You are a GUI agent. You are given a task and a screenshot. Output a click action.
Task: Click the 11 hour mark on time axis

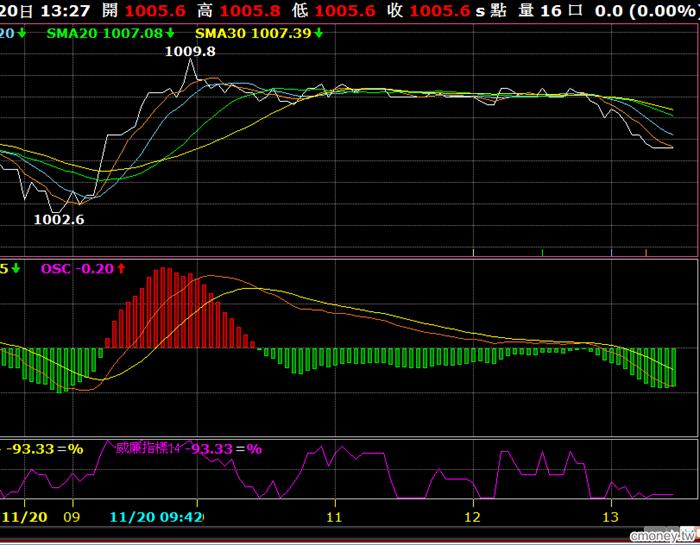tap(335, 517)
